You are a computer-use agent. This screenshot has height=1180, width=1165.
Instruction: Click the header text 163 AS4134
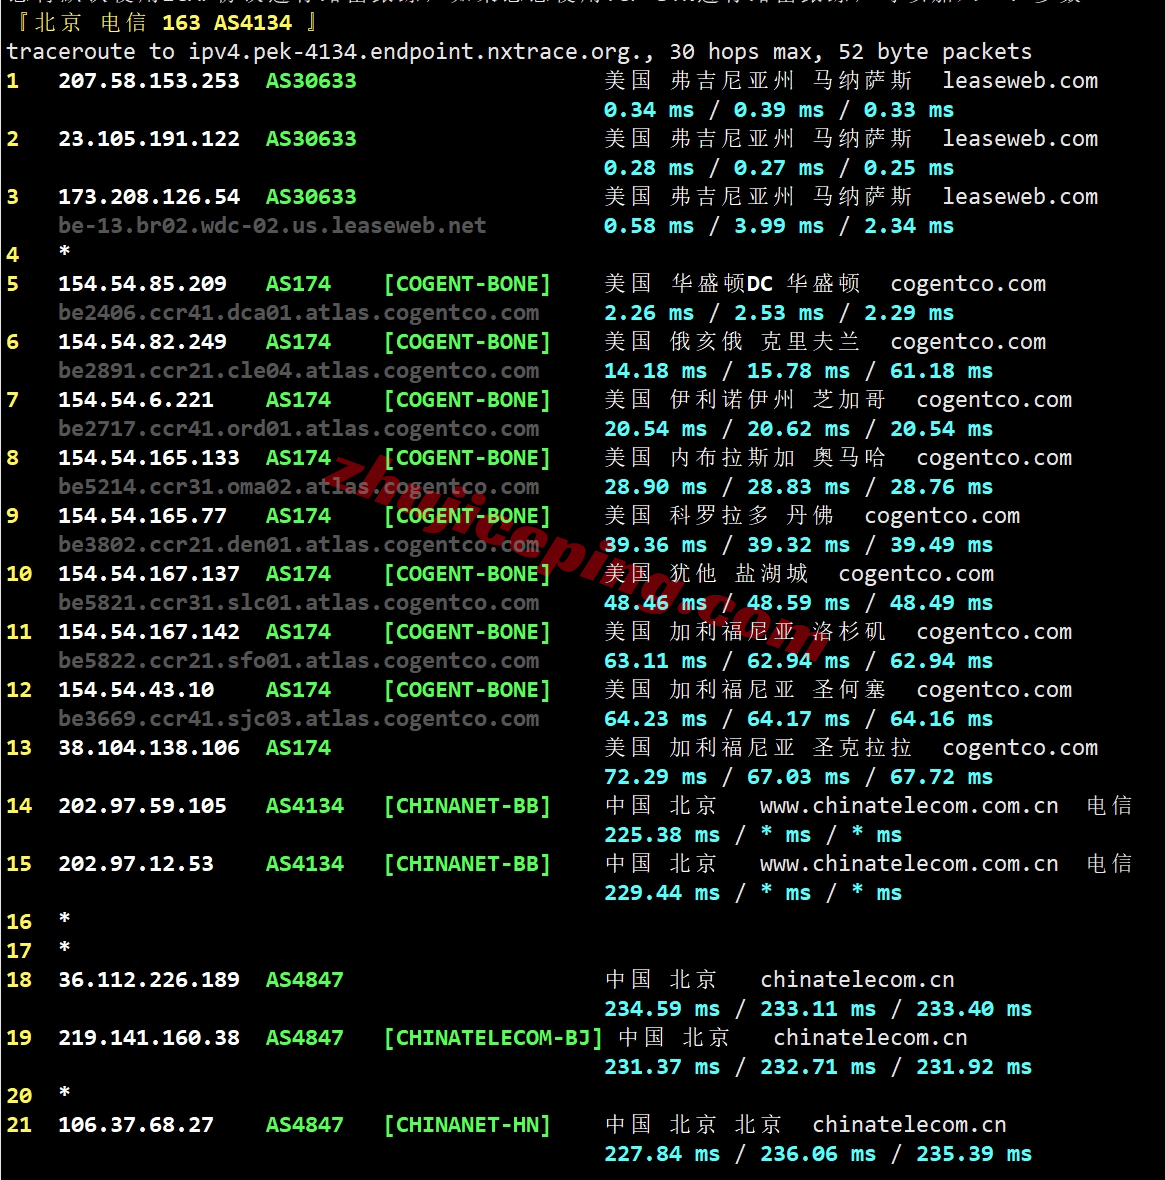pos(227,23)
